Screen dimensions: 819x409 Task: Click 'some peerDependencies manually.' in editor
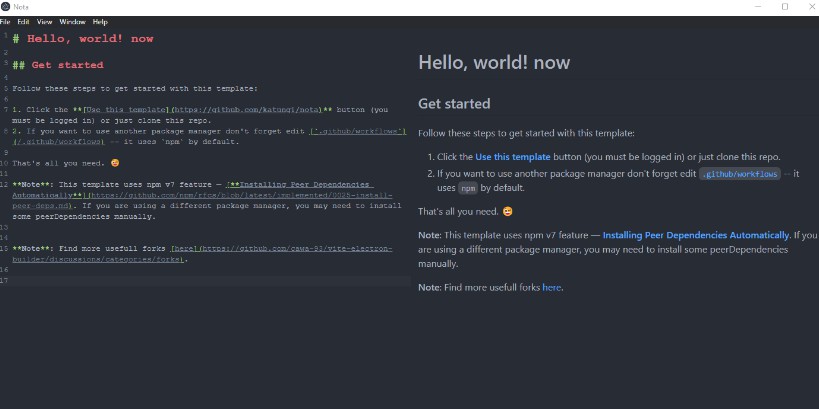click(84, 217)
